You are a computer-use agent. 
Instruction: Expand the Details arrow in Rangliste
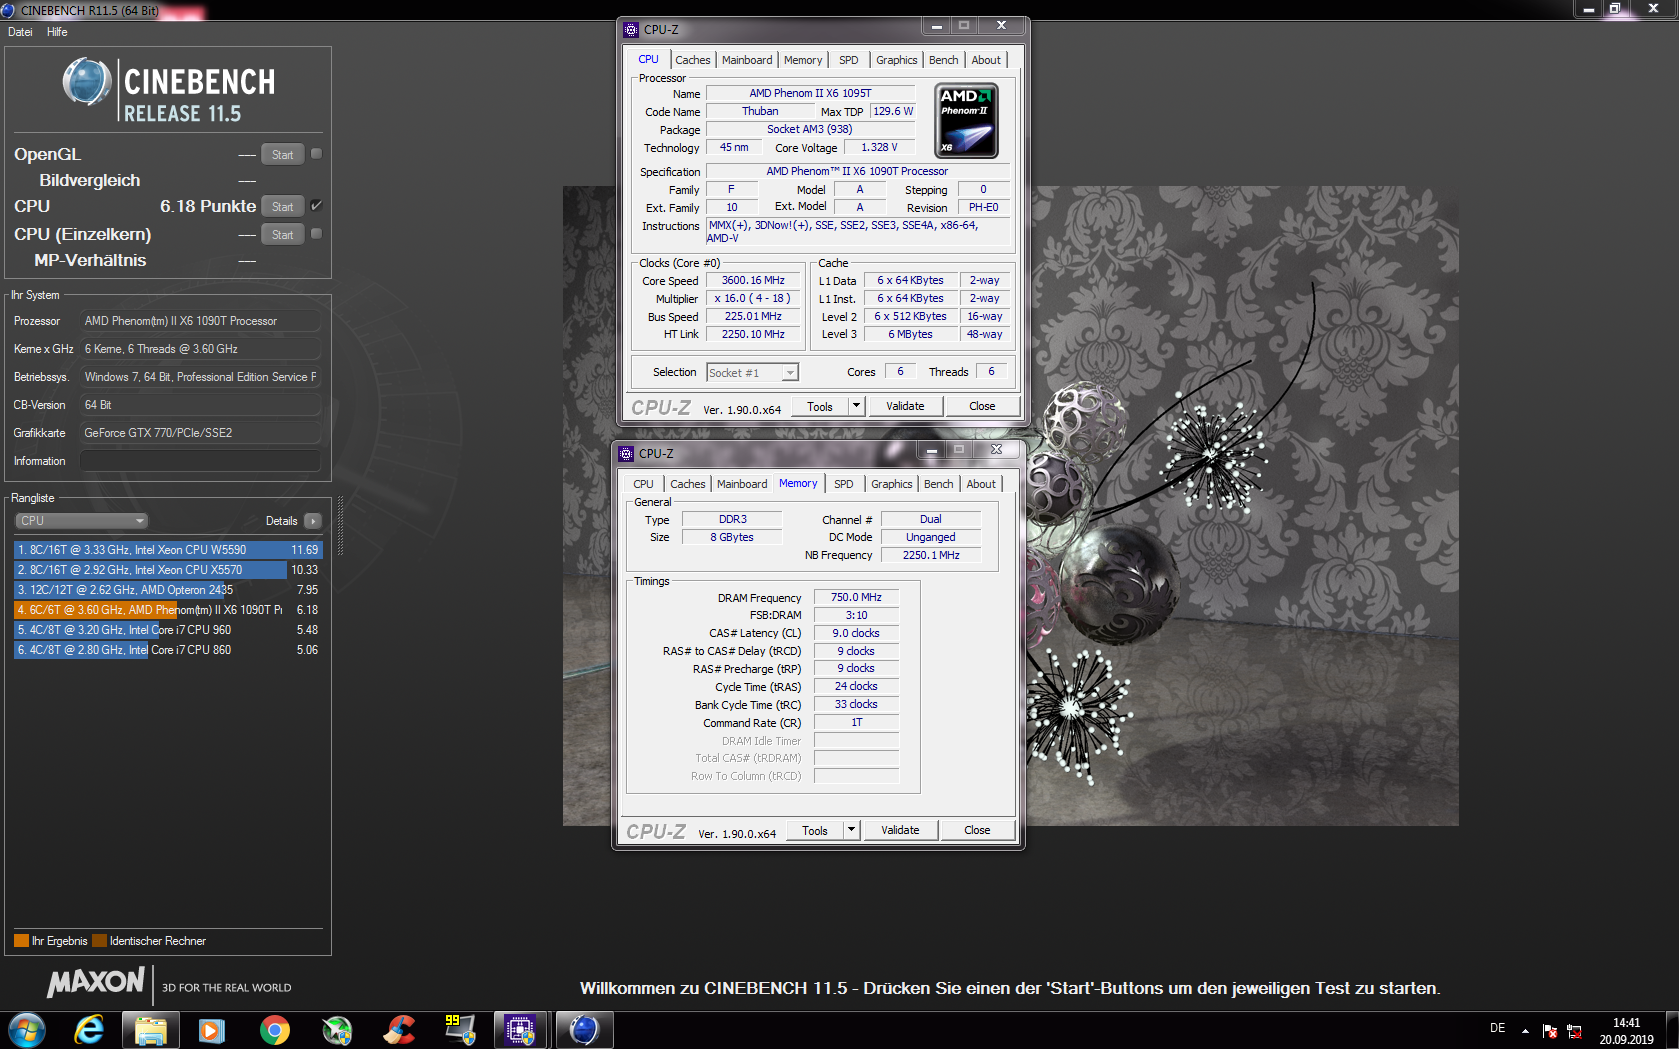click(x=313, y=521)
